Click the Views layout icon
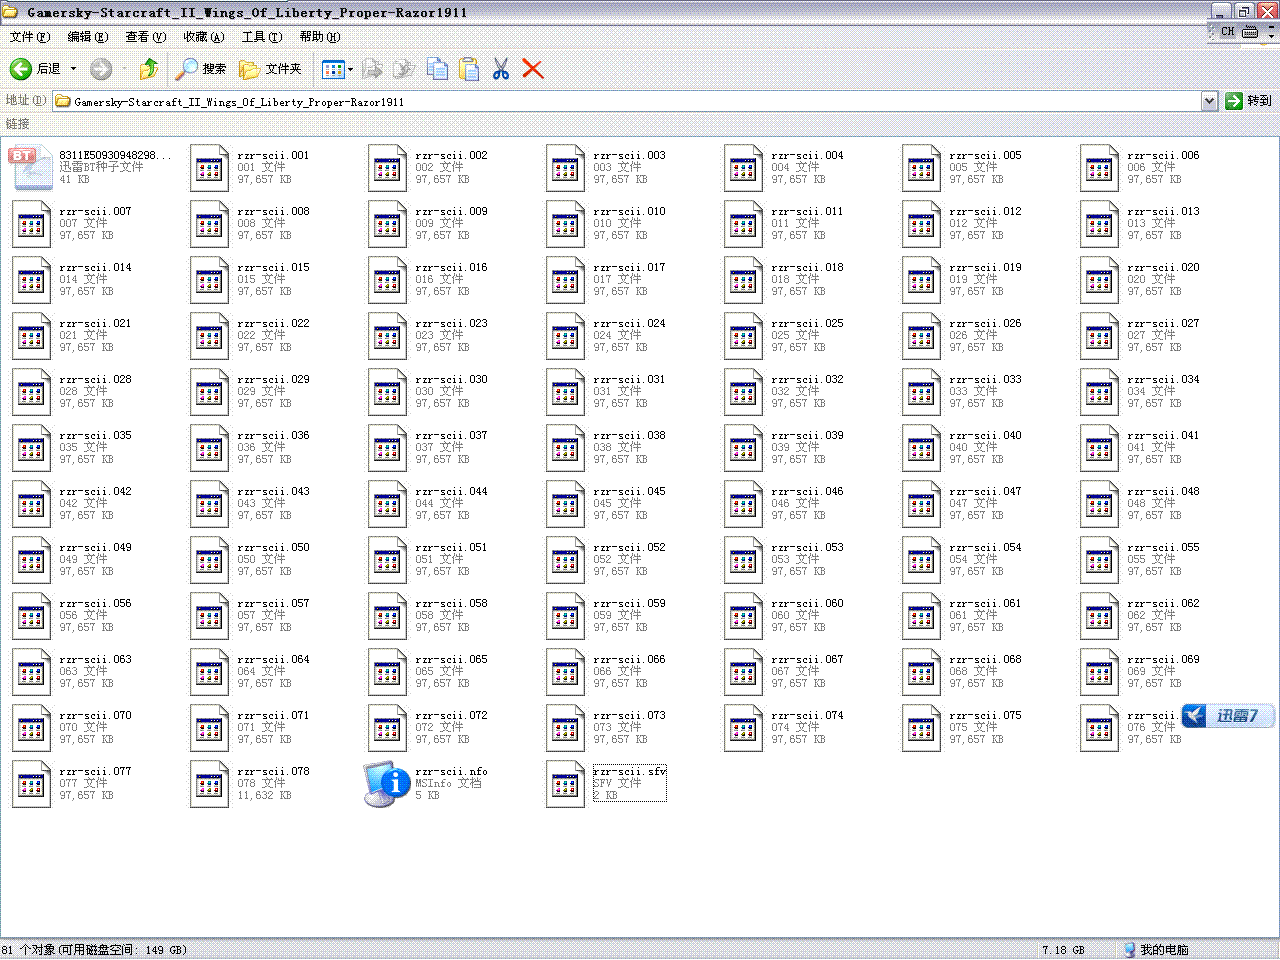This screenshot has height=960, width=1280. pyautogui.click(x=333, y=69)
